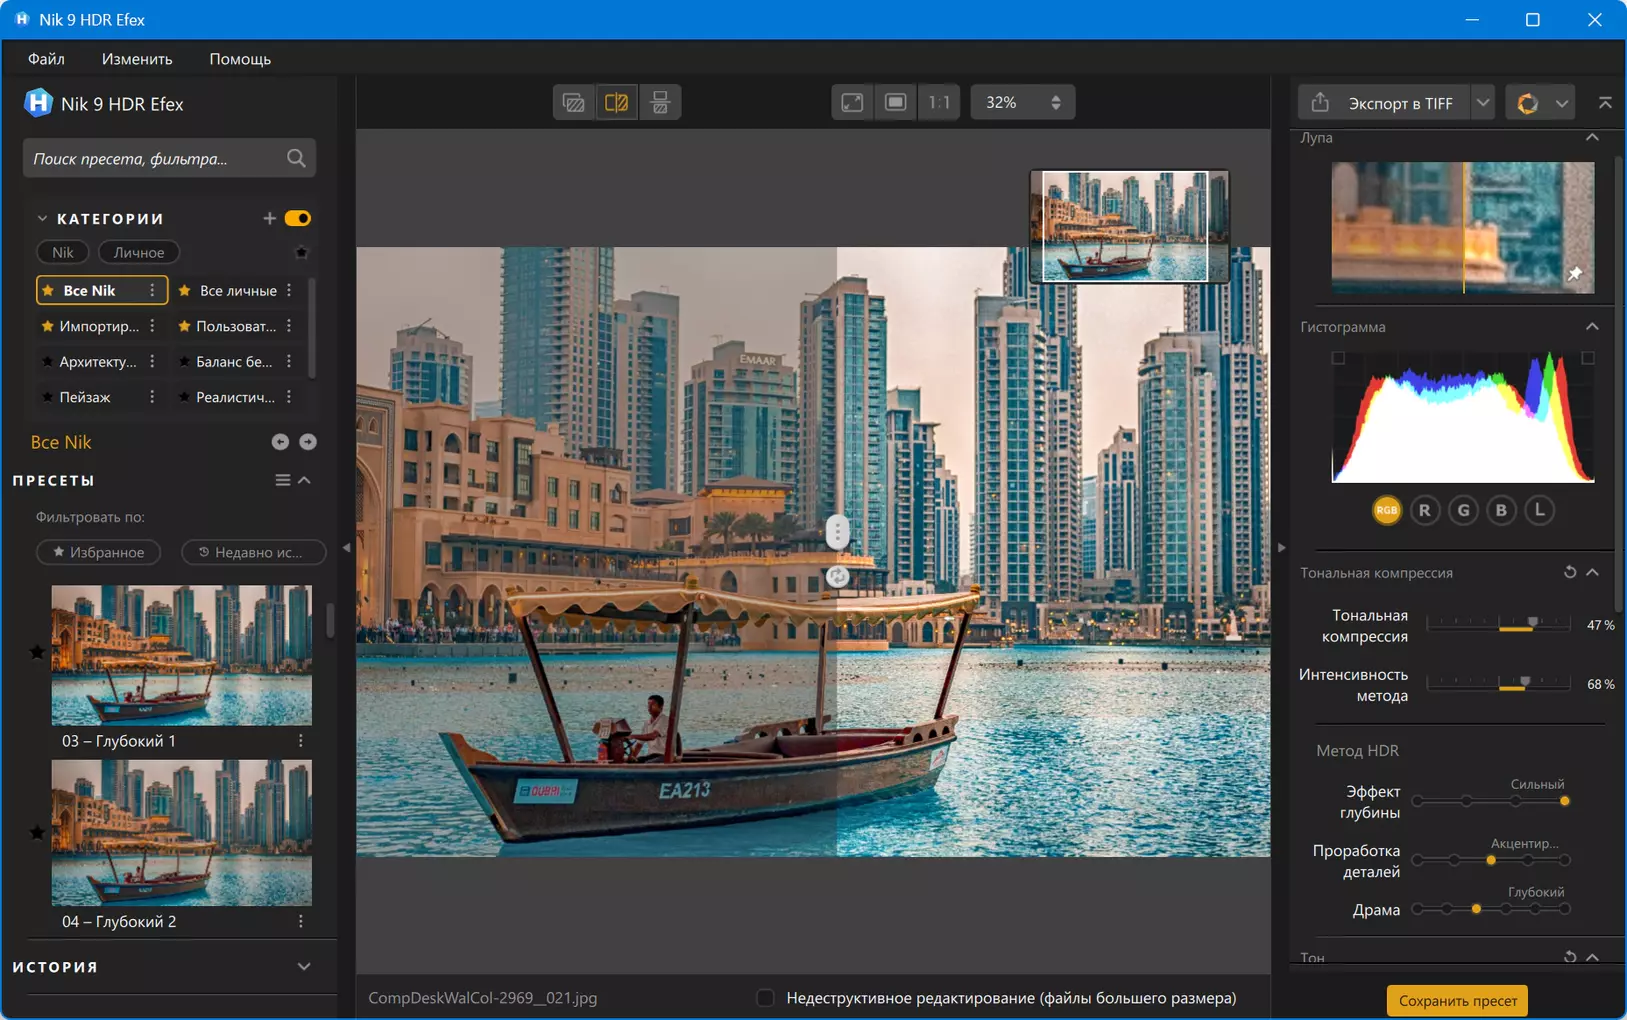This screenshot has height=1020, width=1627.
Task: Enable non-destructive editing checkbox
Action: point(765,997)
